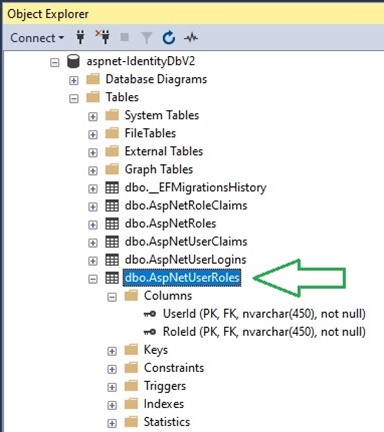Select dbo.AspNetRoles table name
The height and width of the screenshot is (432, 384).
pos(170,224)
